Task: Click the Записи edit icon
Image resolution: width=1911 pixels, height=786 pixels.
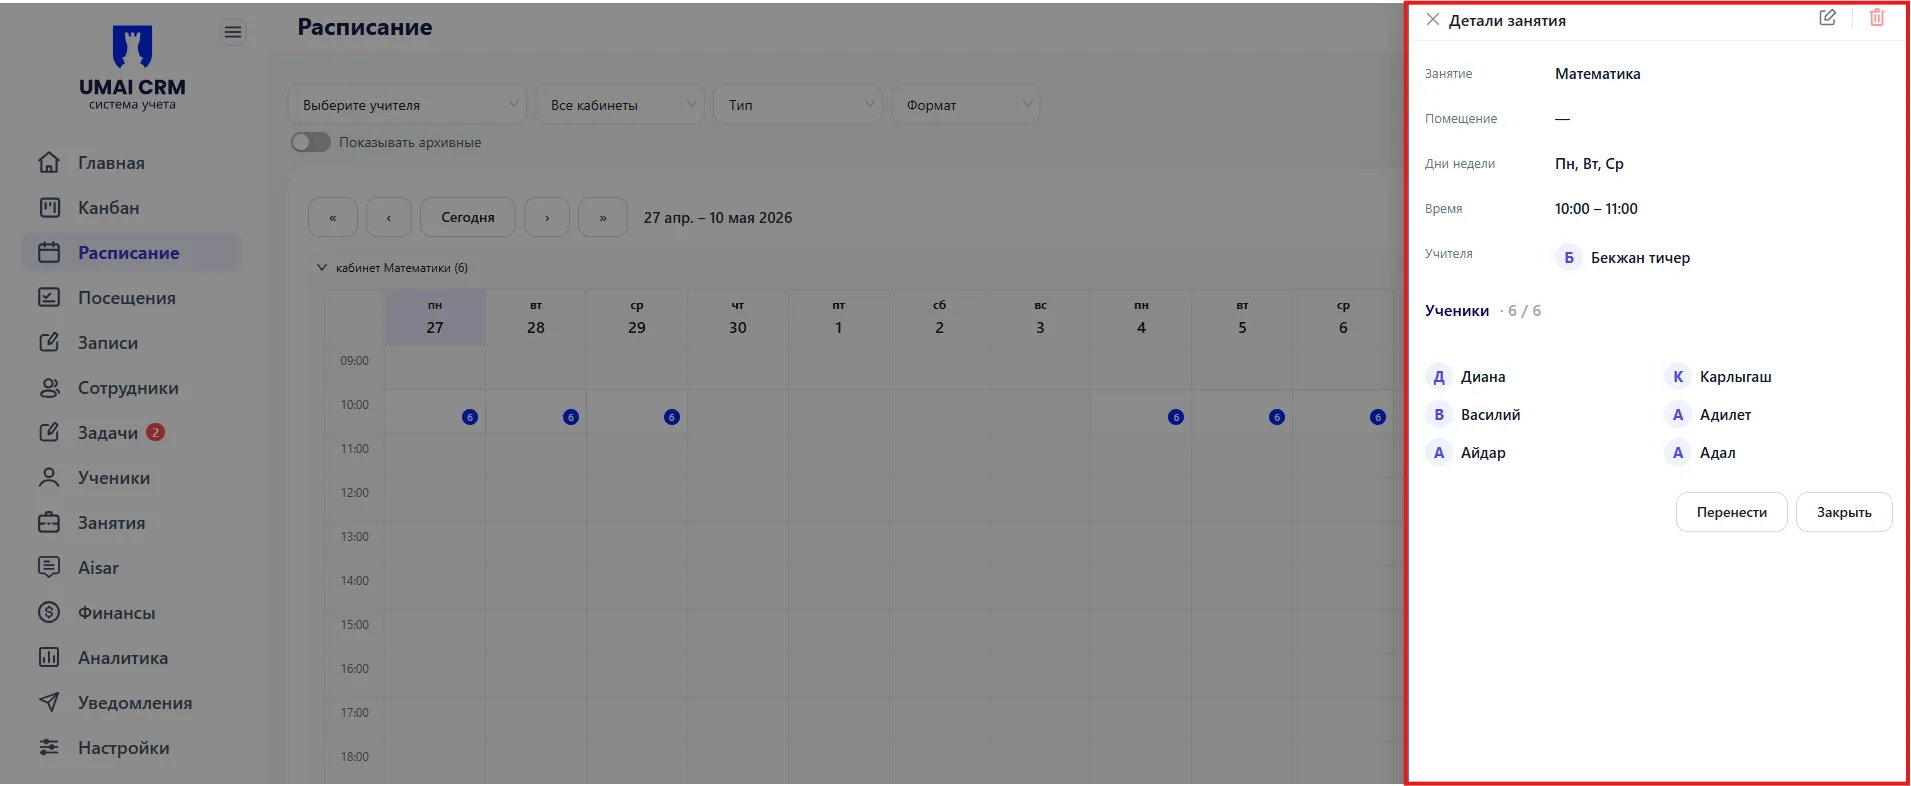Action: pos(49,342)
